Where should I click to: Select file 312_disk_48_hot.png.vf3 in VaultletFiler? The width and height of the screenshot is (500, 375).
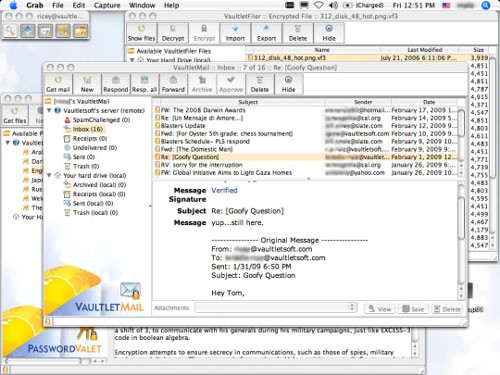pos(366,58)
